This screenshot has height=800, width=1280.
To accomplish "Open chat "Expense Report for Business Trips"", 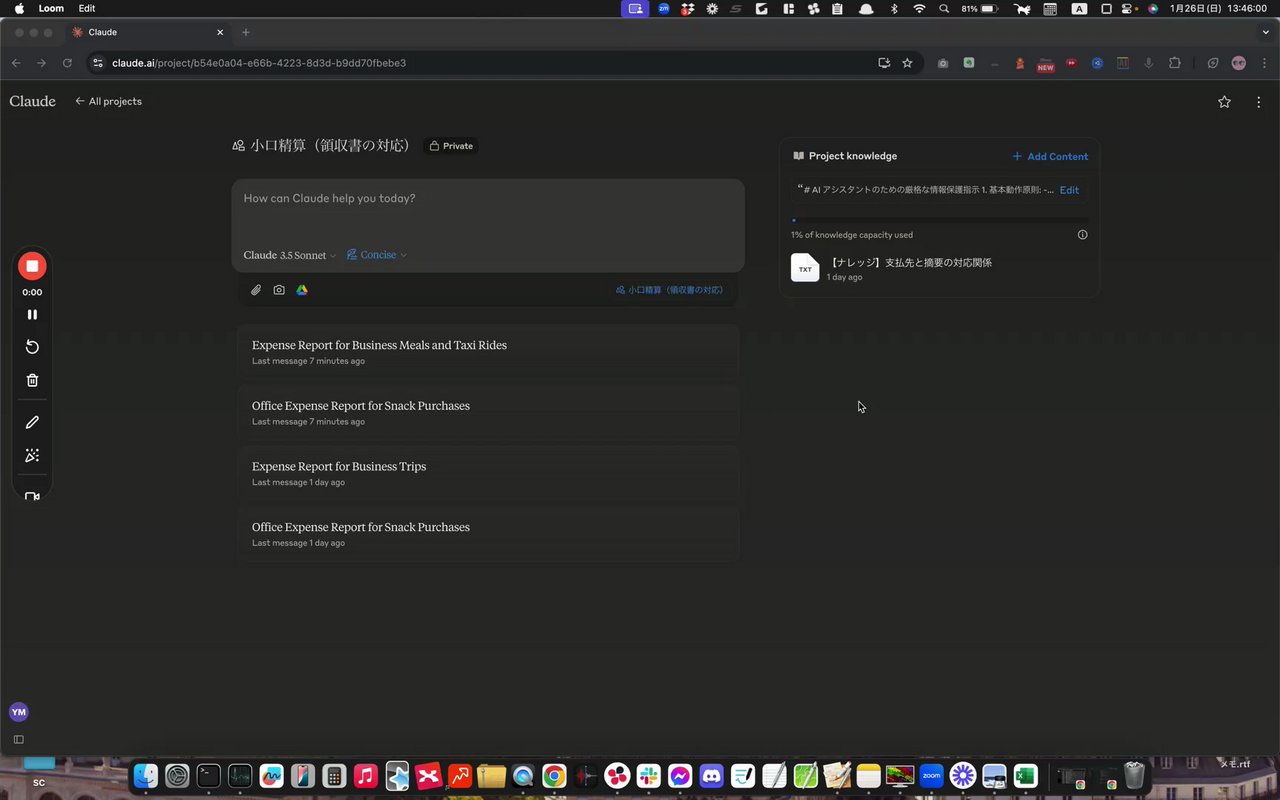I will [x=488, y=473].
